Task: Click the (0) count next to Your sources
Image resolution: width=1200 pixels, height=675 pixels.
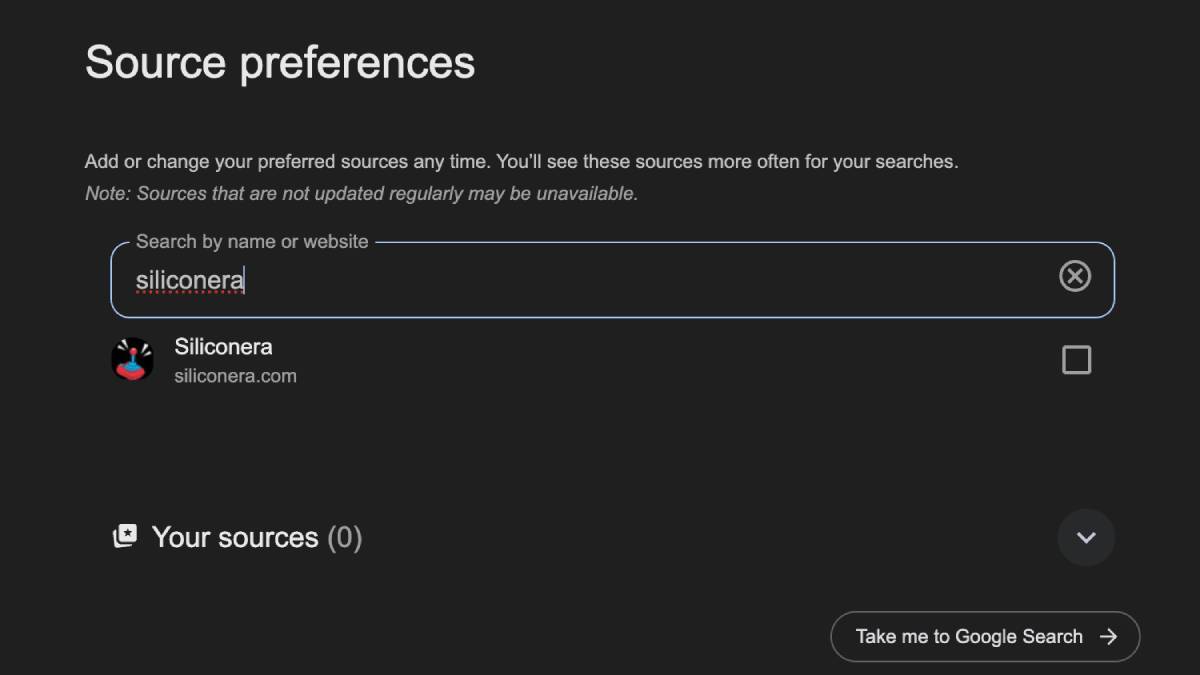Action: pyautogui.click(x=344, y=538)
